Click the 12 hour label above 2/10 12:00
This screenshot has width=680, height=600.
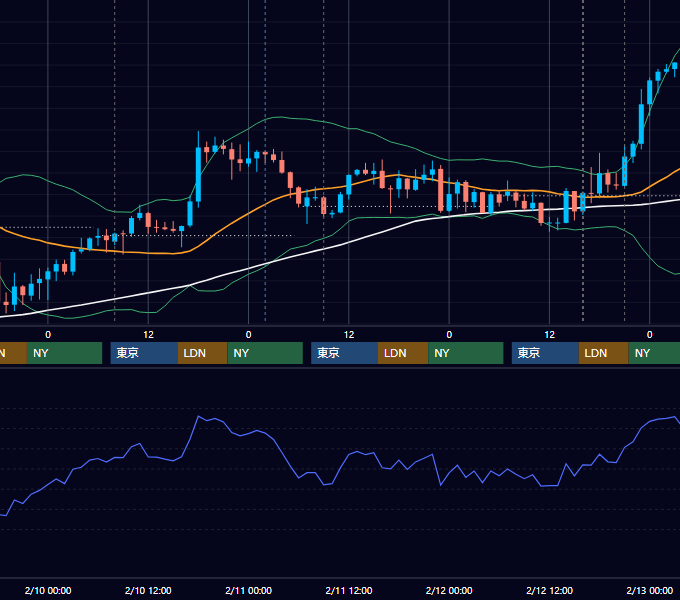[148, 335]
